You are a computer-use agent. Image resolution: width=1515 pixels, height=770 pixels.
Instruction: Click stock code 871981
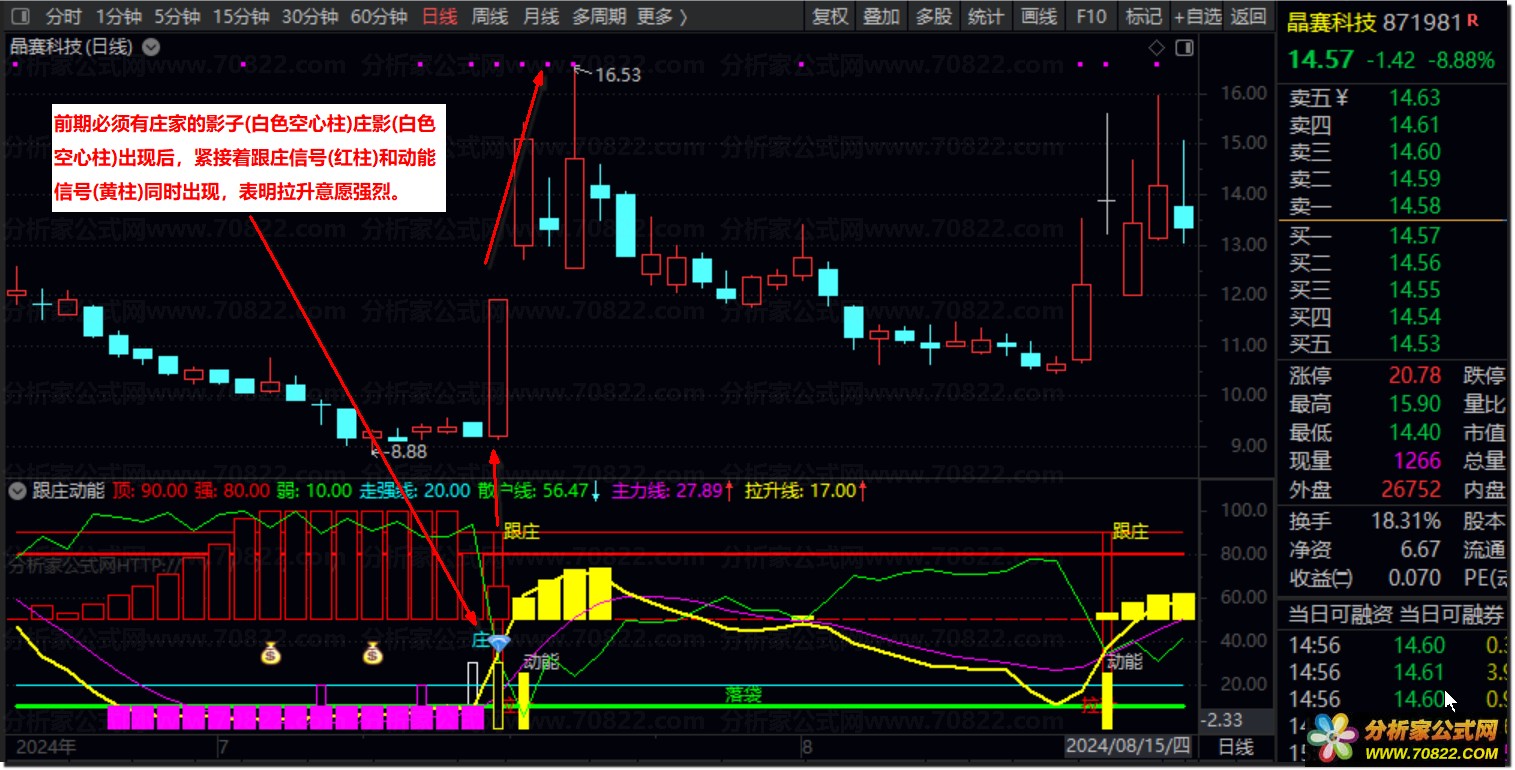(x=1422, y=22)
